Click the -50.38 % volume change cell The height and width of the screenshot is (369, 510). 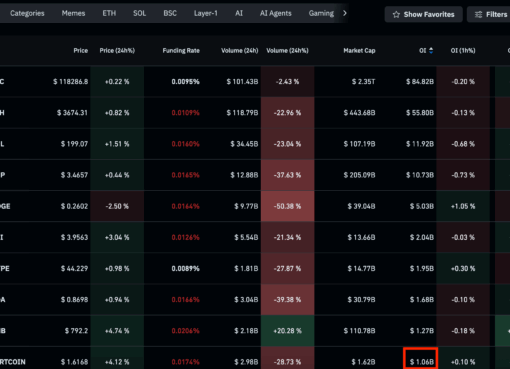click(x=287, y=206)
